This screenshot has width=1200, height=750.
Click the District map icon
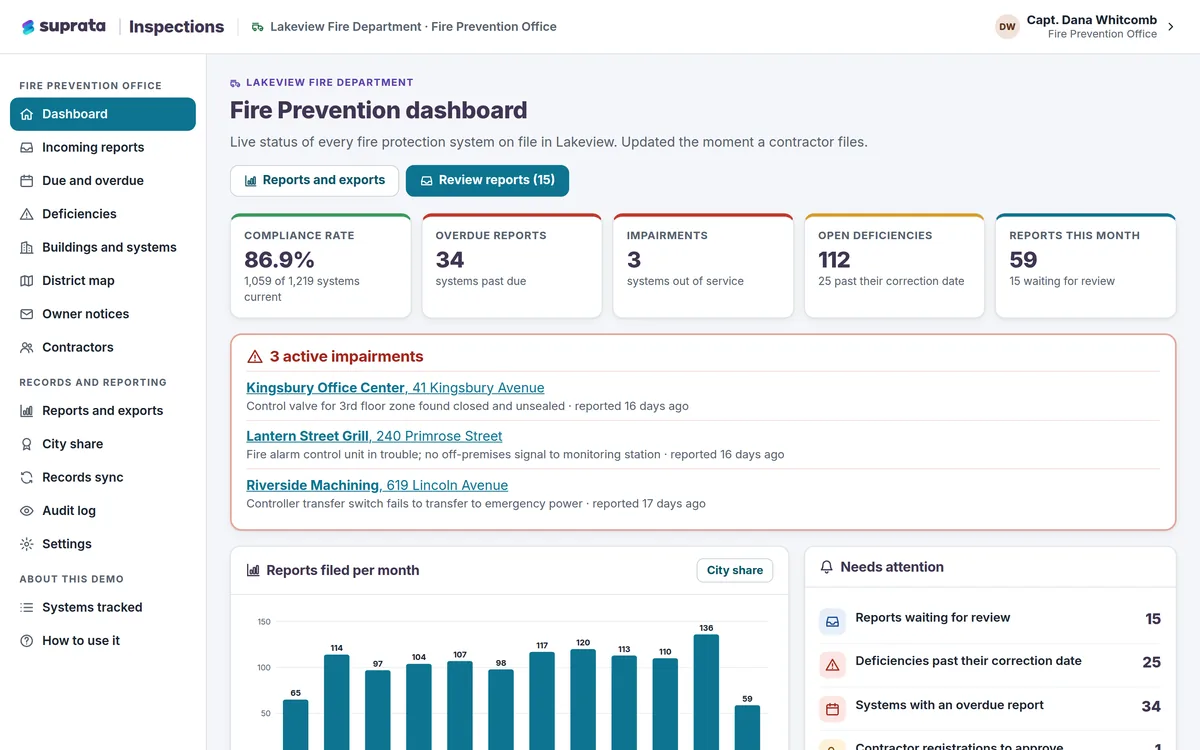point(27,281)
